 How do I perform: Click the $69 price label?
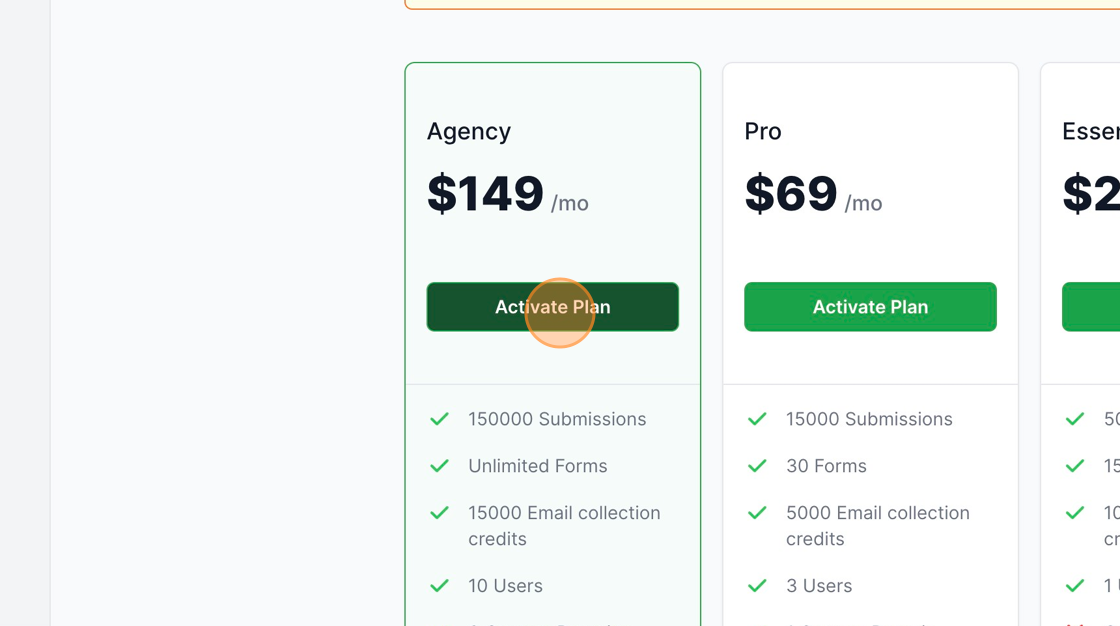click(x=790, y=194)
